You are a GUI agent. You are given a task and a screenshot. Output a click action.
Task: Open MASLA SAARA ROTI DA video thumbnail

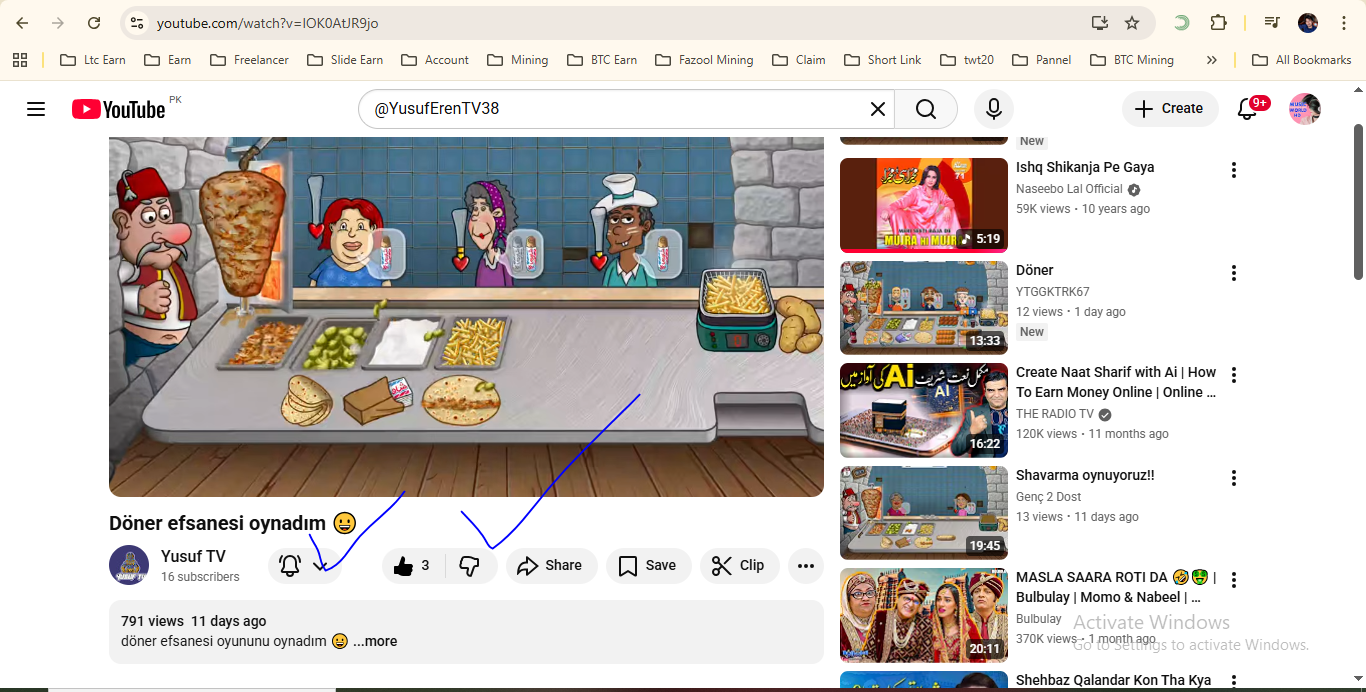click(924, 616)
